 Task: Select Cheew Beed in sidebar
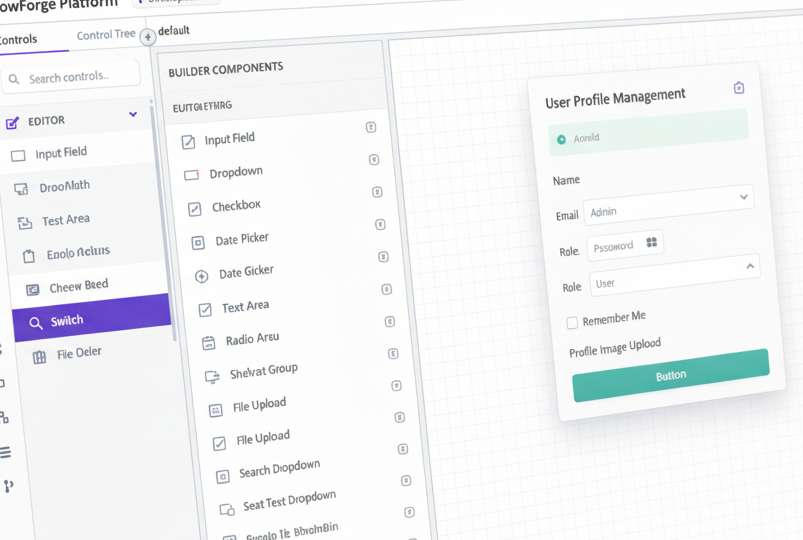click(x=79, y=286)
